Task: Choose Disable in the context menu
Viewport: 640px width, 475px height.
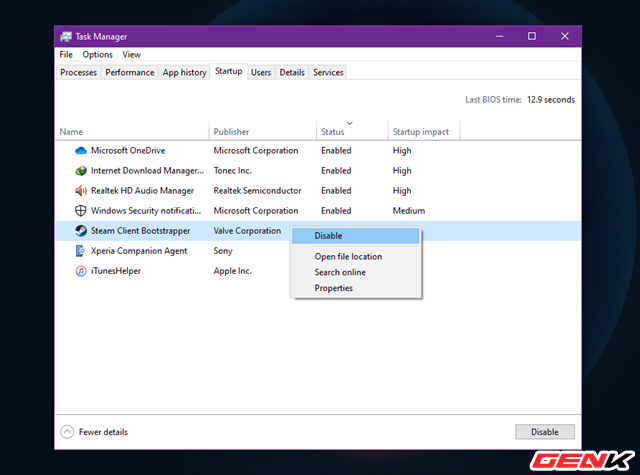Action: [x=328, y=236]
